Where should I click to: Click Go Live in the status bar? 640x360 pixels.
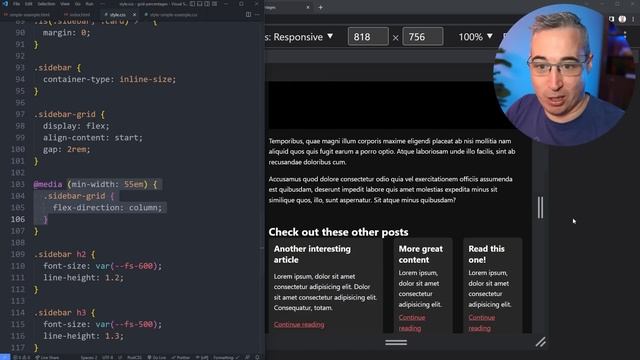(x=156, y=357)
